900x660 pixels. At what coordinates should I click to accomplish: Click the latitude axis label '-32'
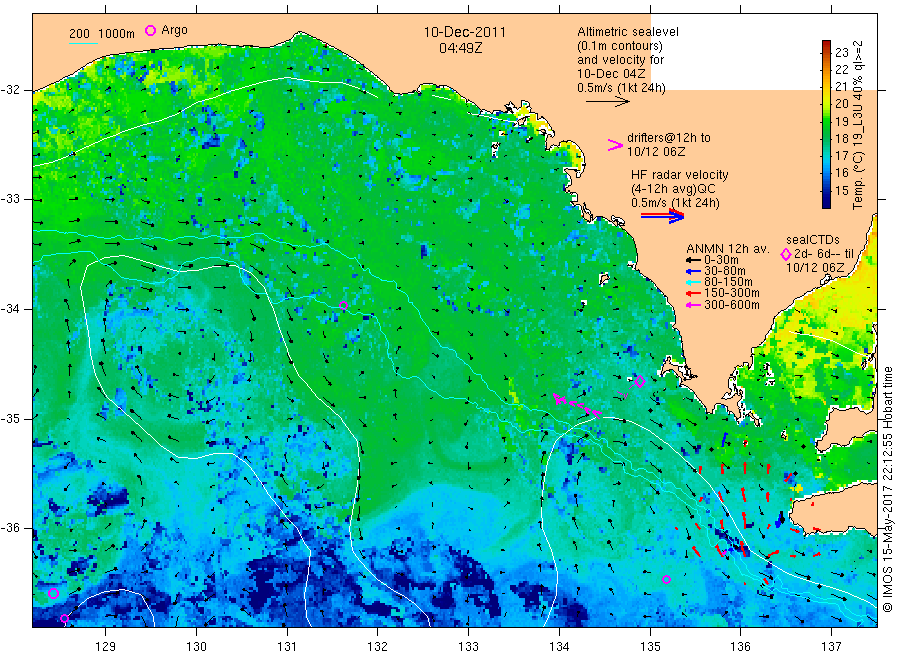click(10, 90)
